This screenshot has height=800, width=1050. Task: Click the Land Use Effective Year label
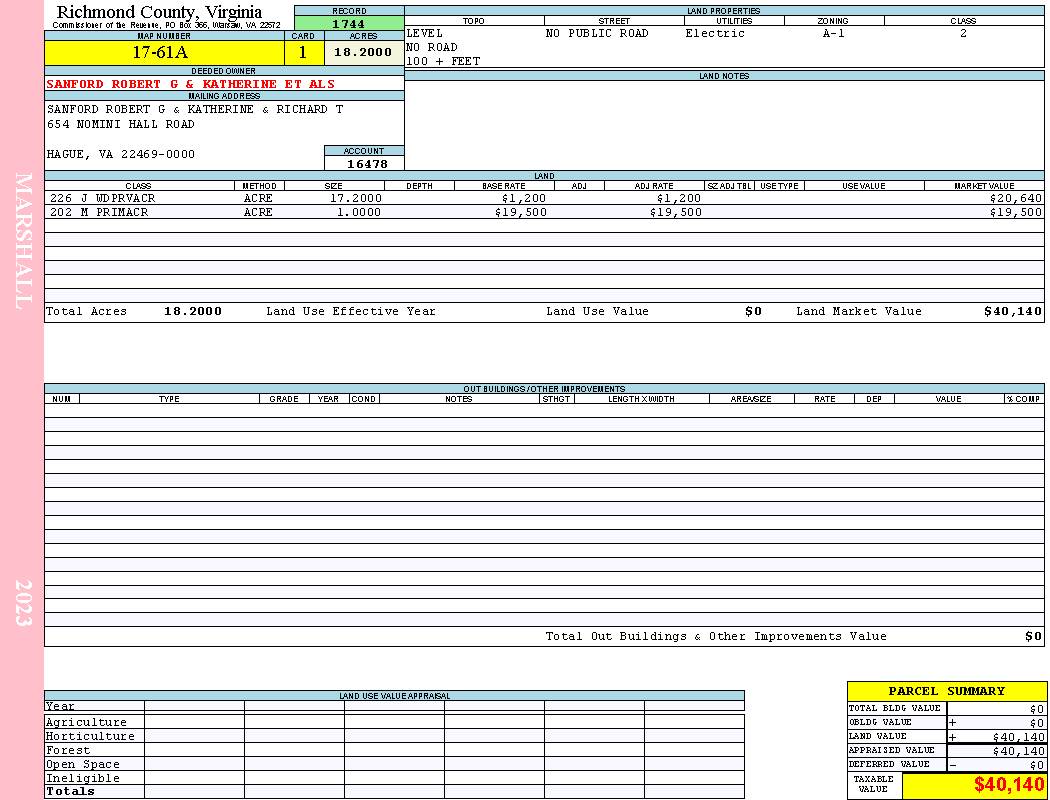[x=351, y=311]
